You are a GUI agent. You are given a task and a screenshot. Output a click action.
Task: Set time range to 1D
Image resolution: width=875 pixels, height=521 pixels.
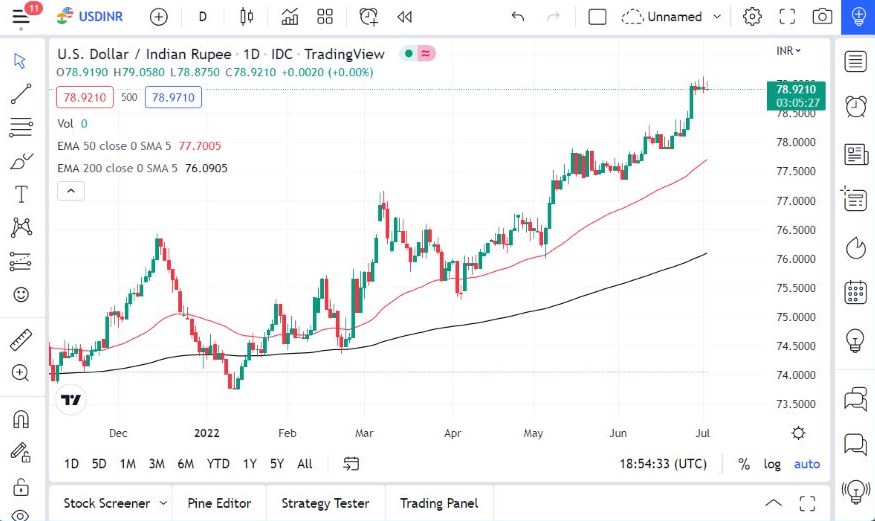pos(71,464)
